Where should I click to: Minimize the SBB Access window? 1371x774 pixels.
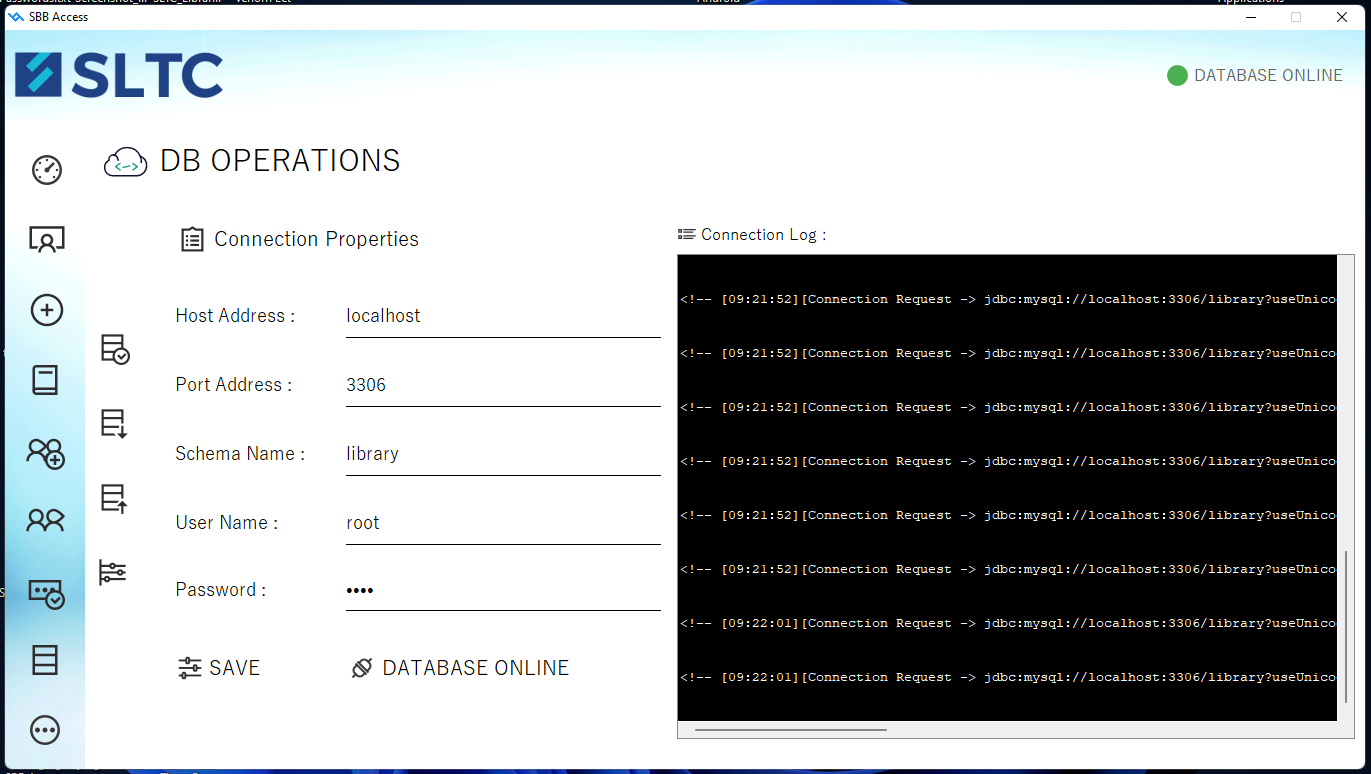point(1250,16)
